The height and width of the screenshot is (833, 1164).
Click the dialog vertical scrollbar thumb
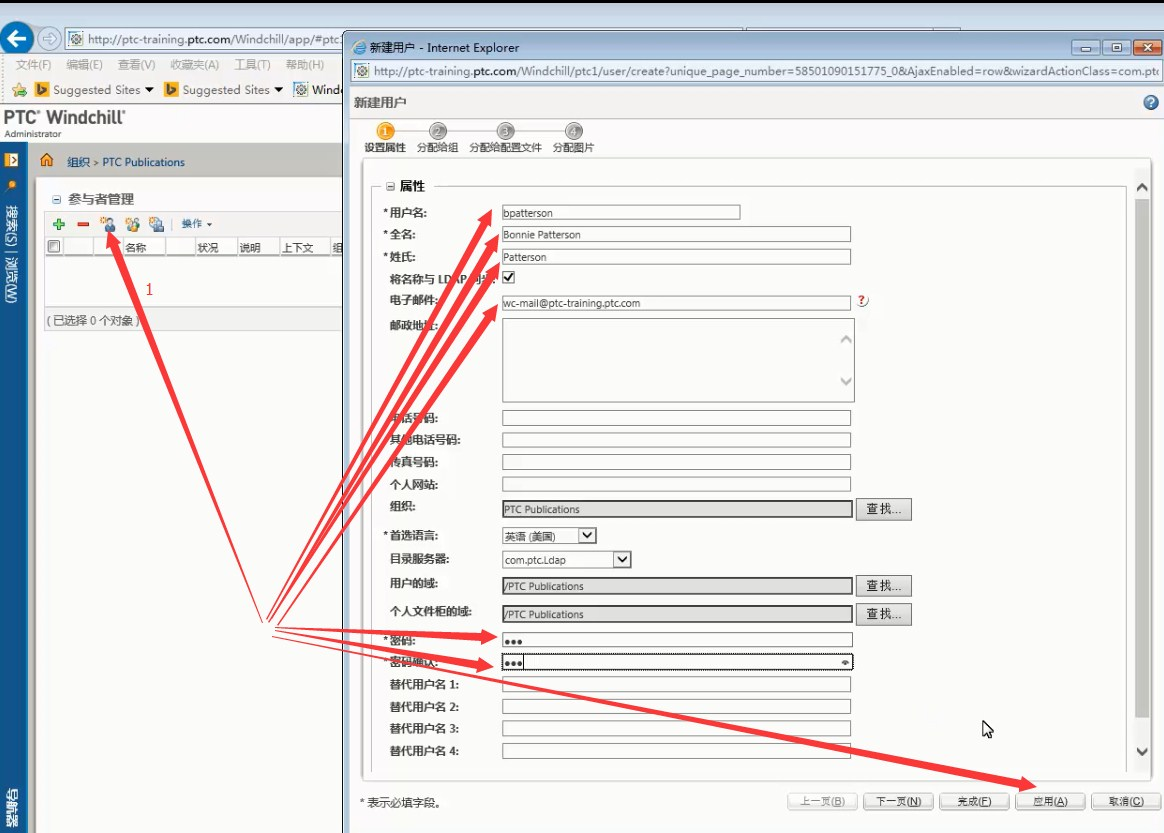(1142, 457)
